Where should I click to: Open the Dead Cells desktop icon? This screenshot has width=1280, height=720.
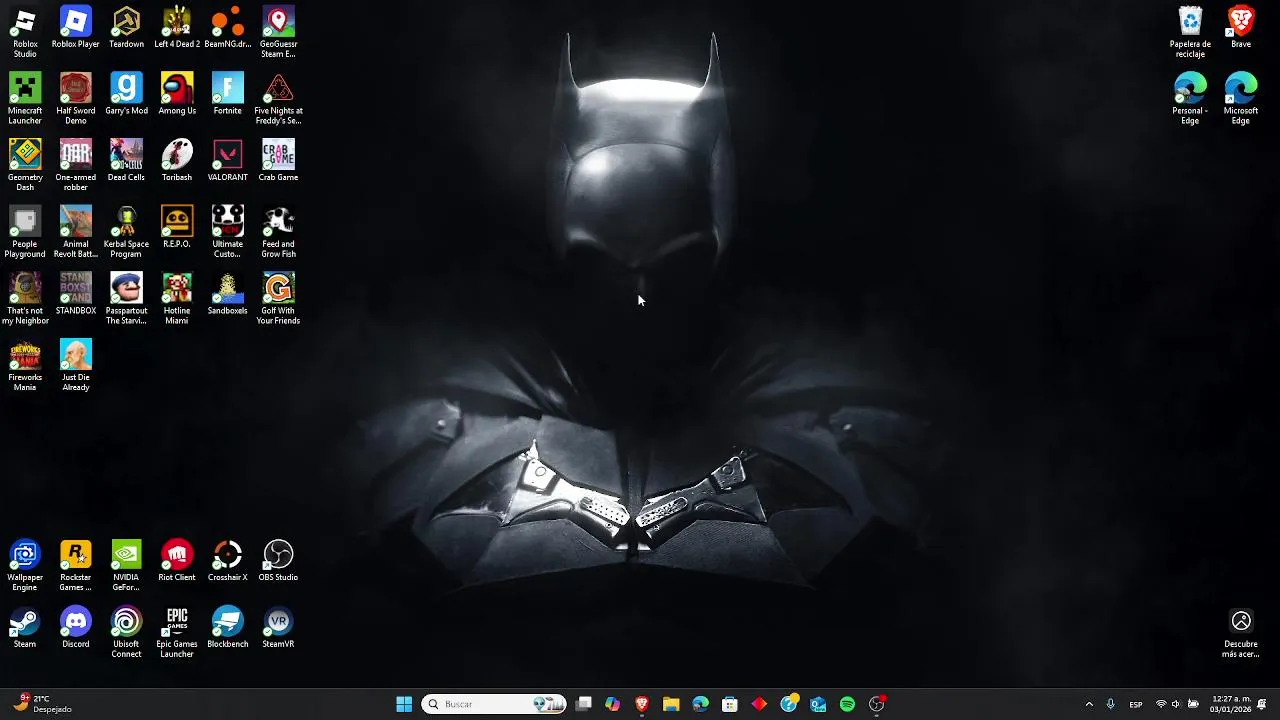pyautogui.click(x=126, y=161)
